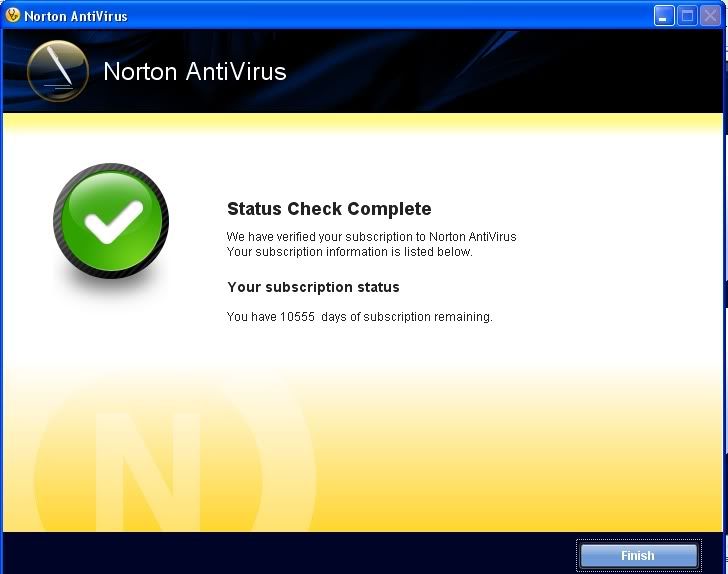The height and width of the screenshot is (574, 728).
Task: Click "Your subscription information is listed below" line
Action: 350,252
